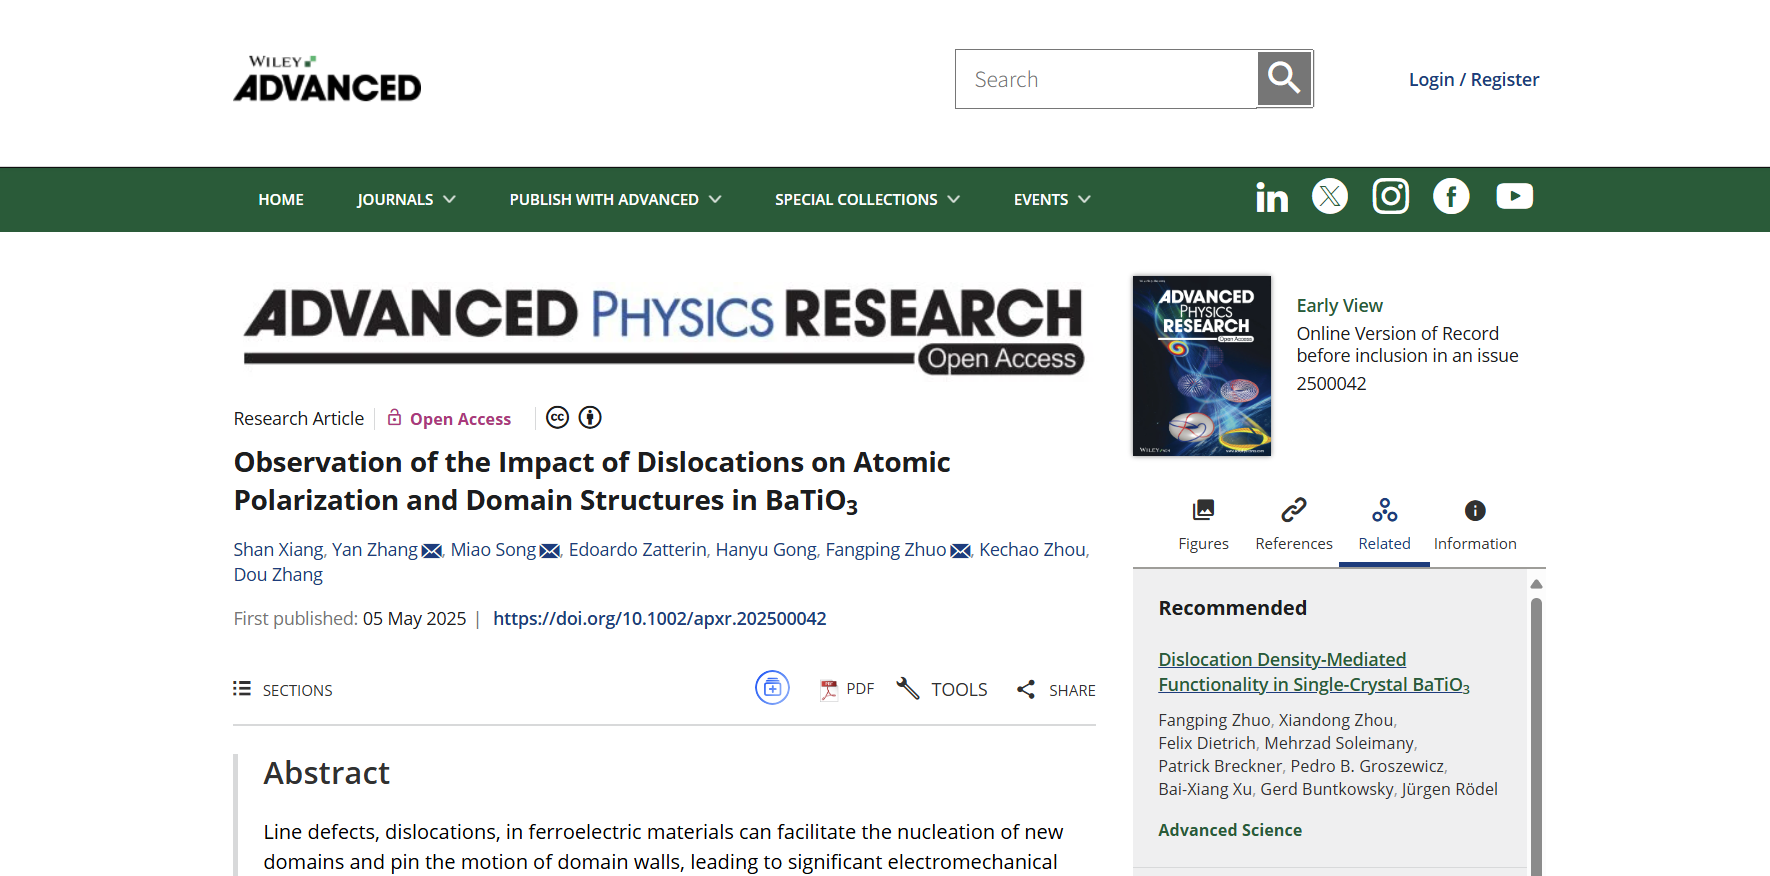Open the Information tab
The image size is (1770, 876).
[1475, 525]
